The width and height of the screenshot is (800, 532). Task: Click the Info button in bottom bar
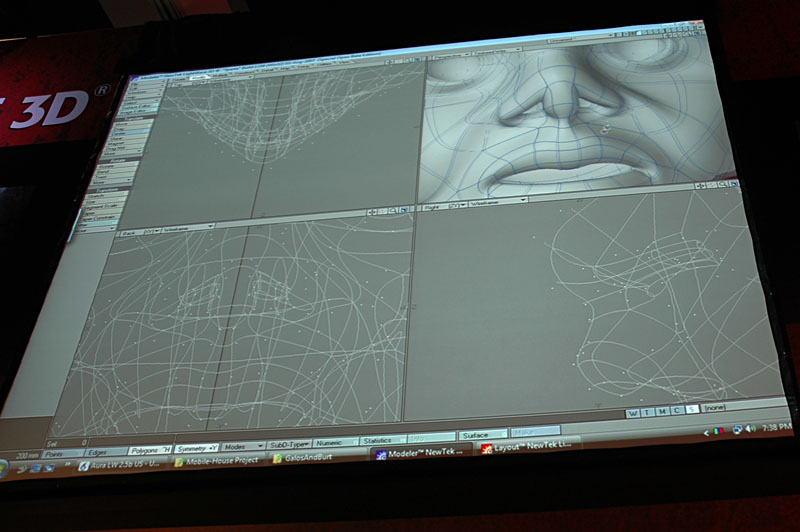(x=432, y=438)
